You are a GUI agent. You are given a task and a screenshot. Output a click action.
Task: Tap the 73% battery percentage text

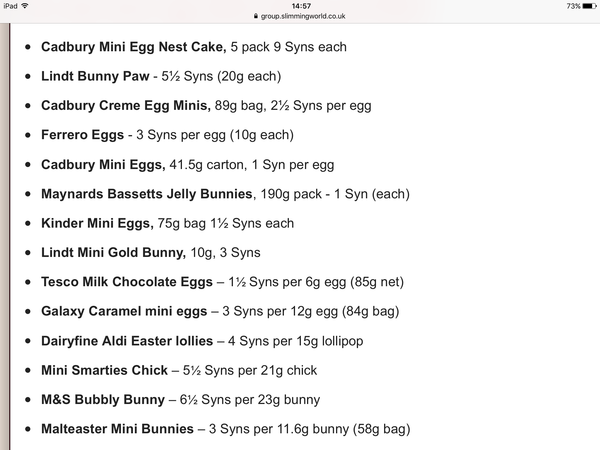point(573,6)
